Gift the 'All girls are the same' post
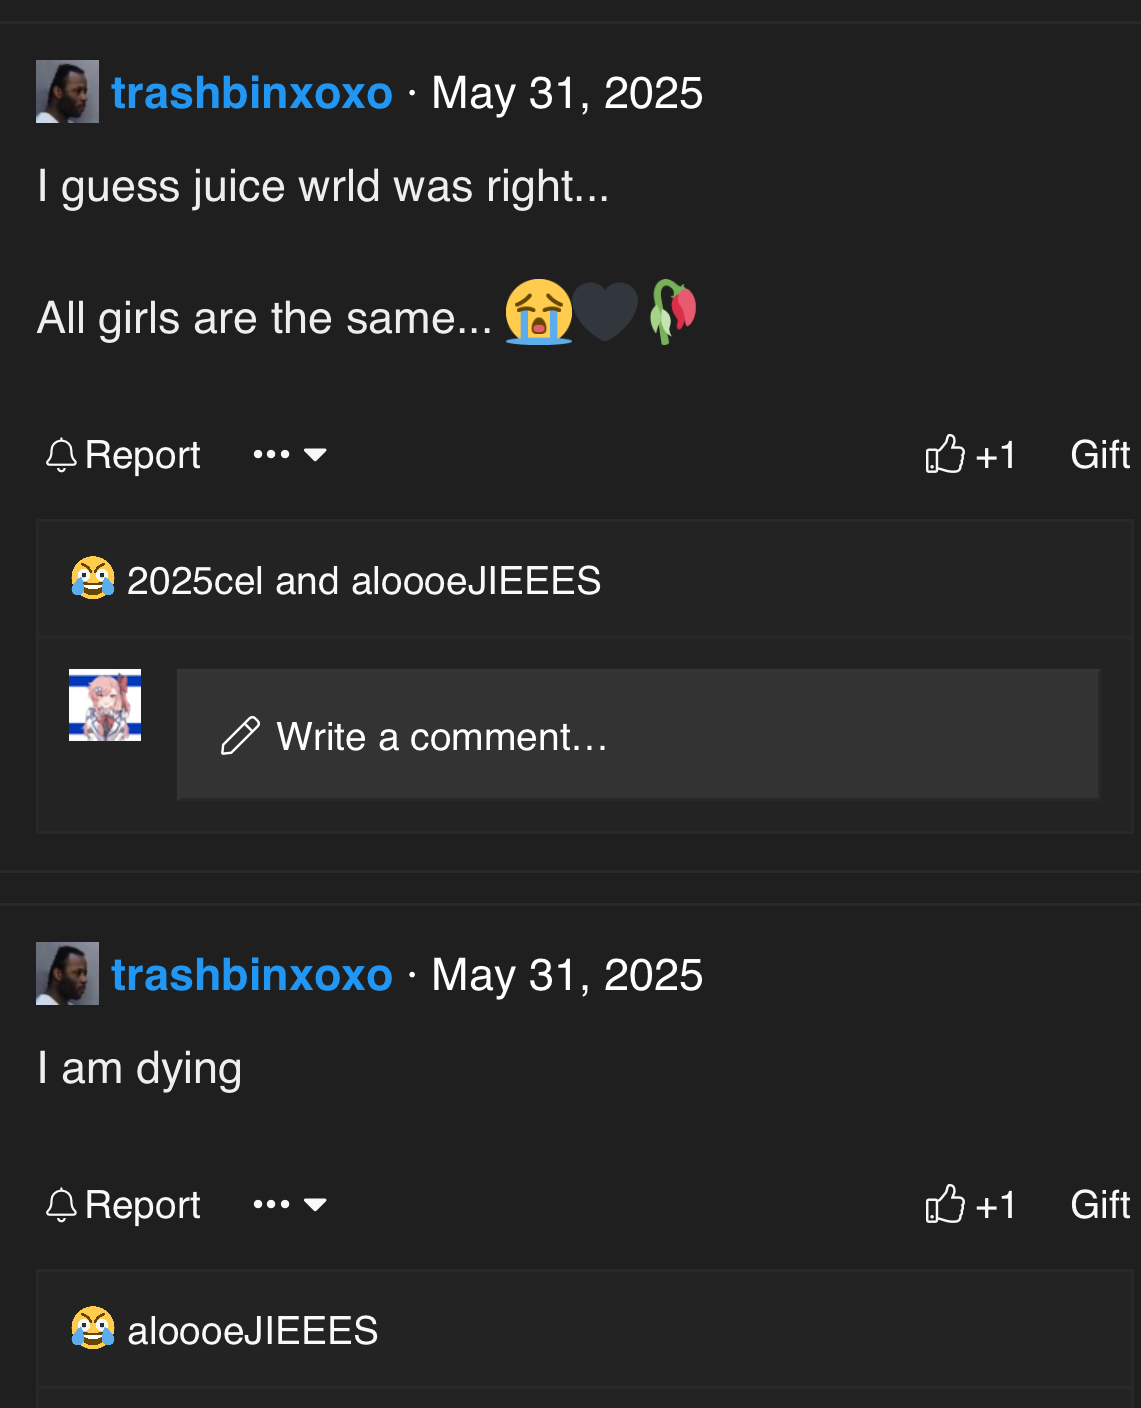Viewport: 1141px width, 1408px height. click(x=1099, y=455)
